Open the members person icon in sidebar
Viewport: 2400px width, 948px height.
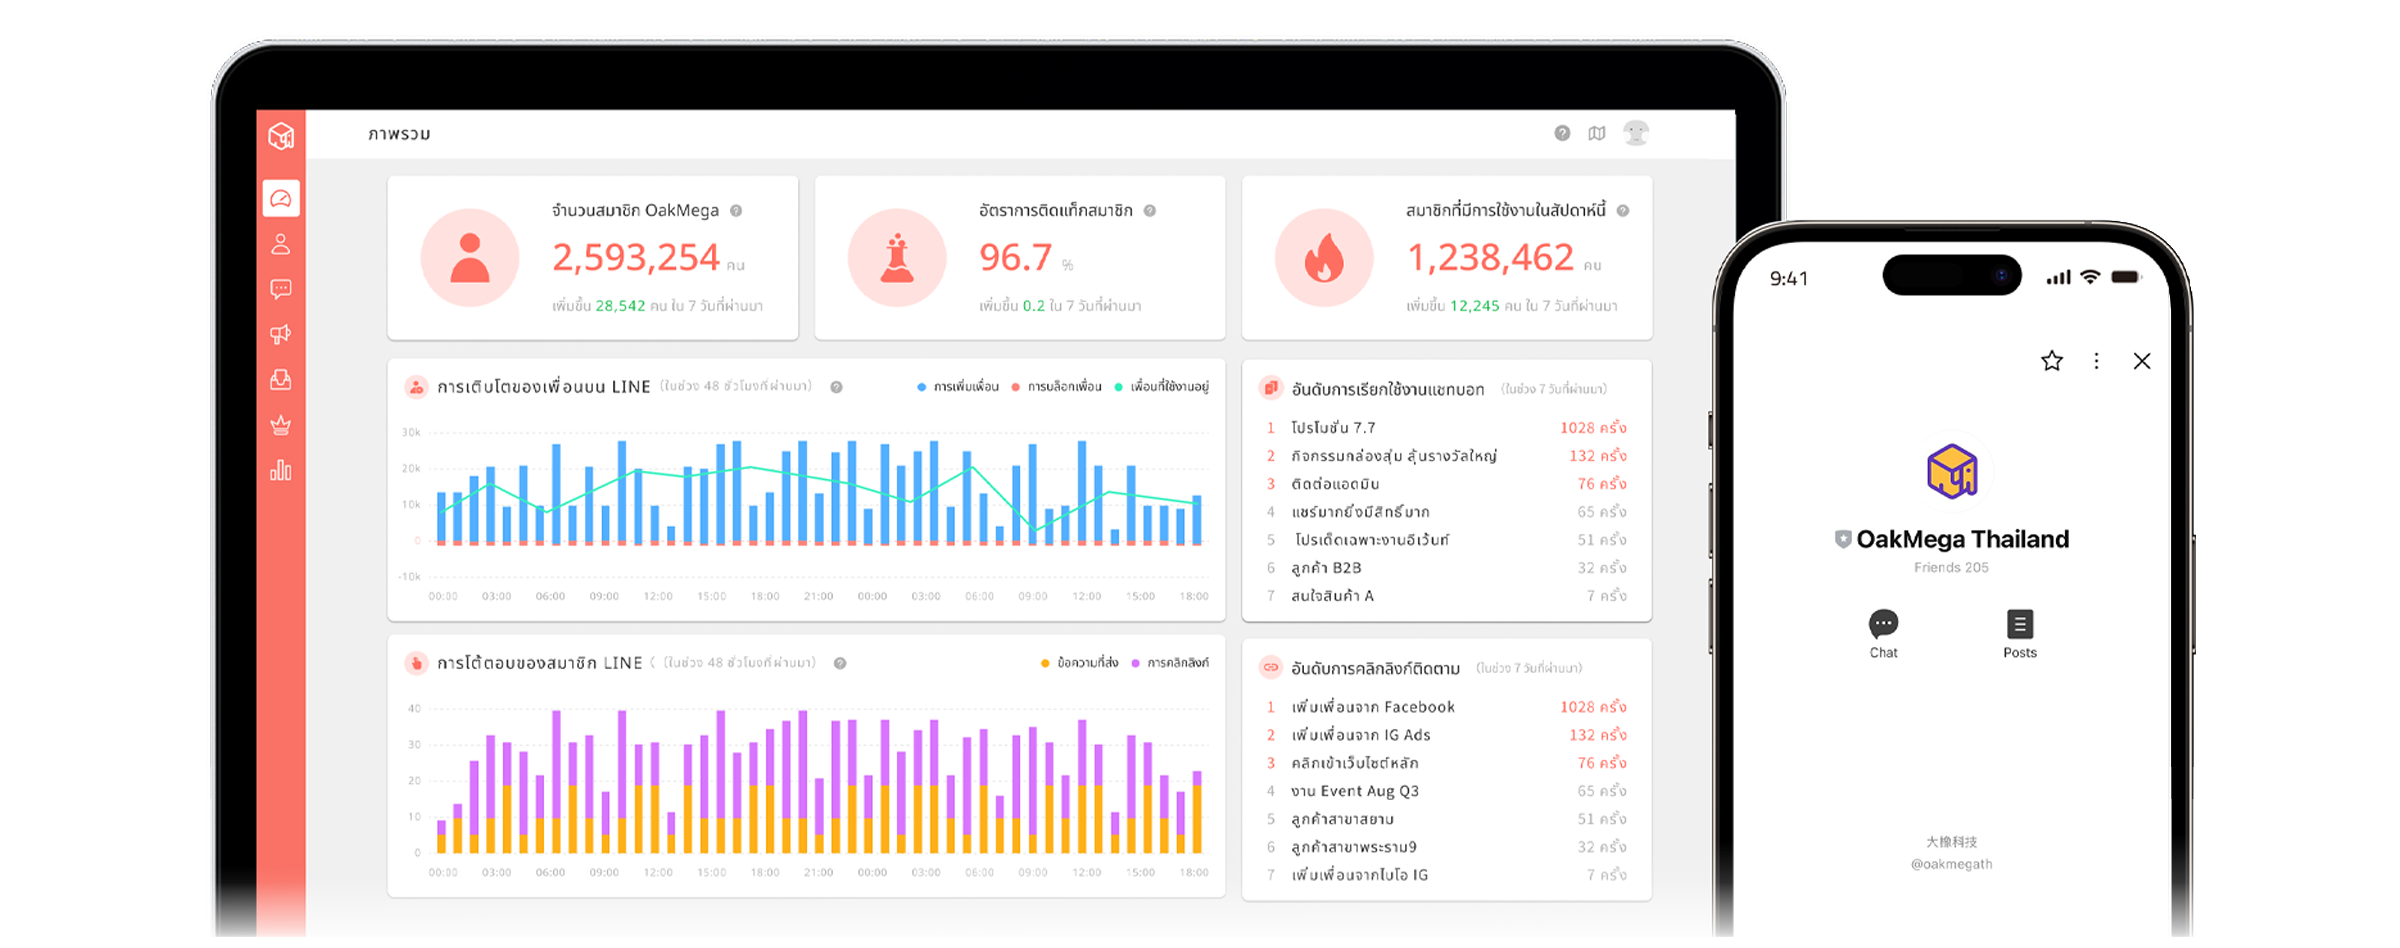point(281,244)
